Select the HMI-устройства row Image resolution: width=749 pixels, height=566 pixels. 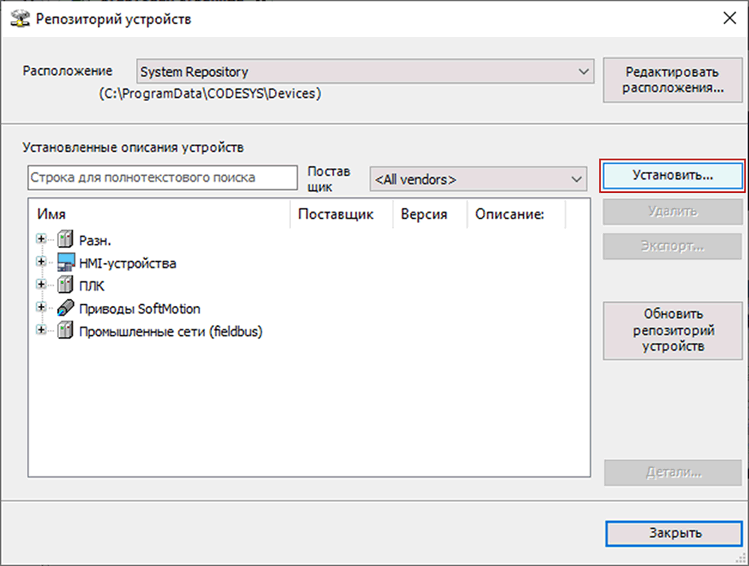(x=128, y=263)
